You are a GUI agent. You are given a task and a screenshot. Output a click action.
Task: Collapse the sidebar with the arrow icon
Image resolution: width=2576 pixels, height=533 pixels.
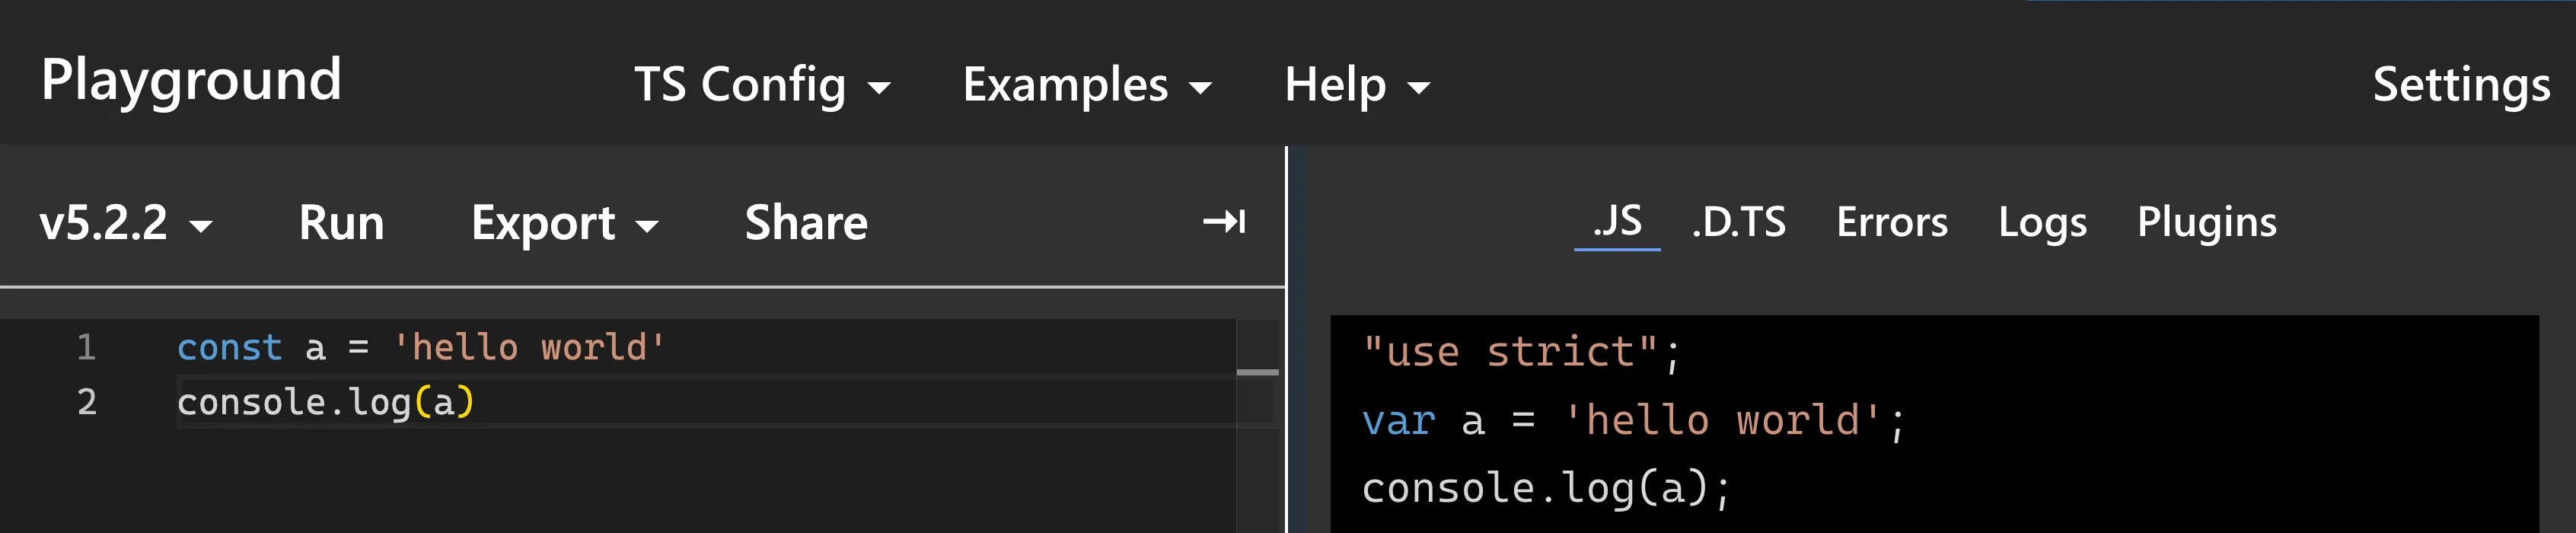coord(1223,221)
